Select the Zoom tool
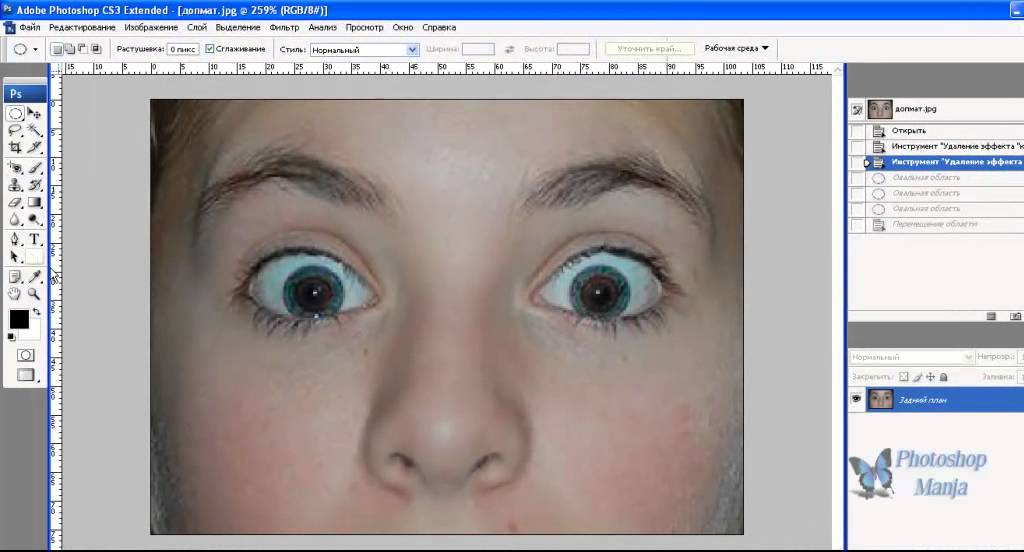Image resolution: width=1024 pixels, height=552 pixels. (x=35, y=294)
